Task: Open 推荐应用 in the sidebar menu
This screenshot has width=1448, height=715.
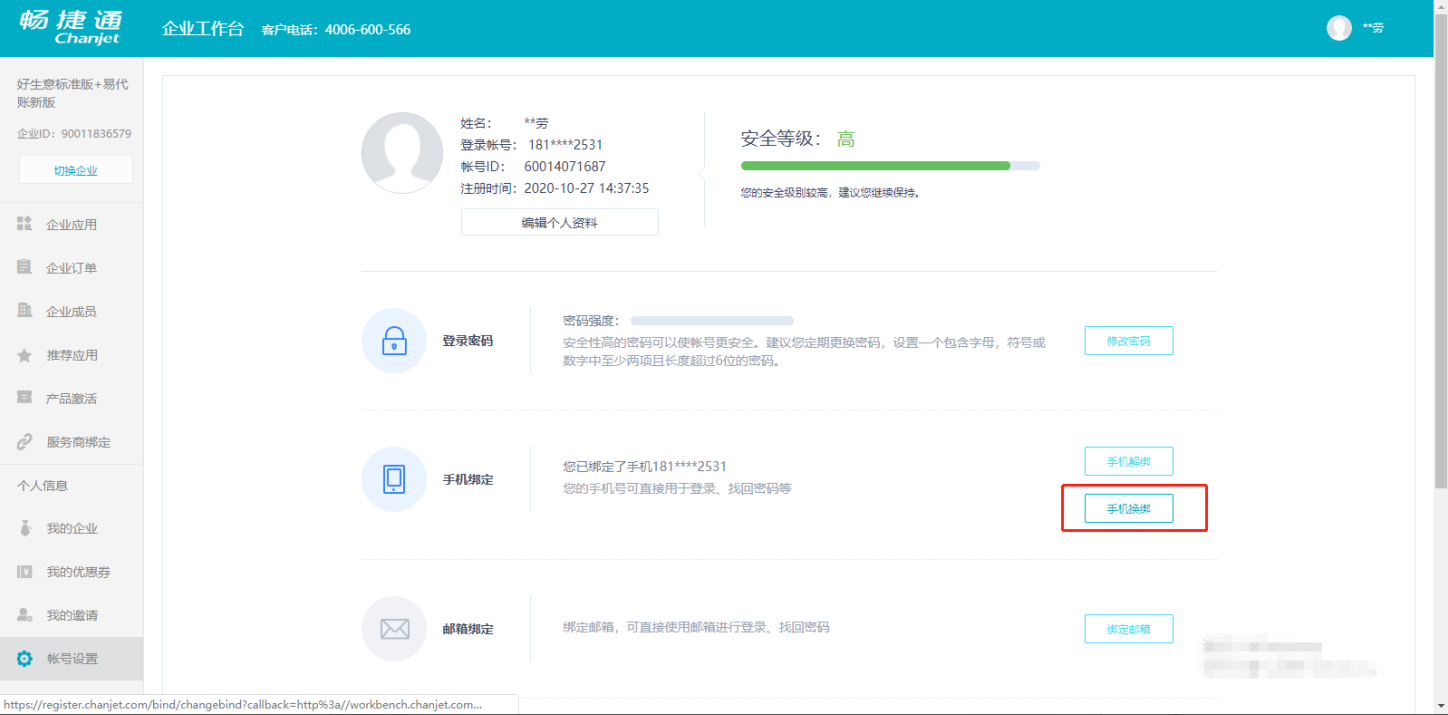Action: 72,355
